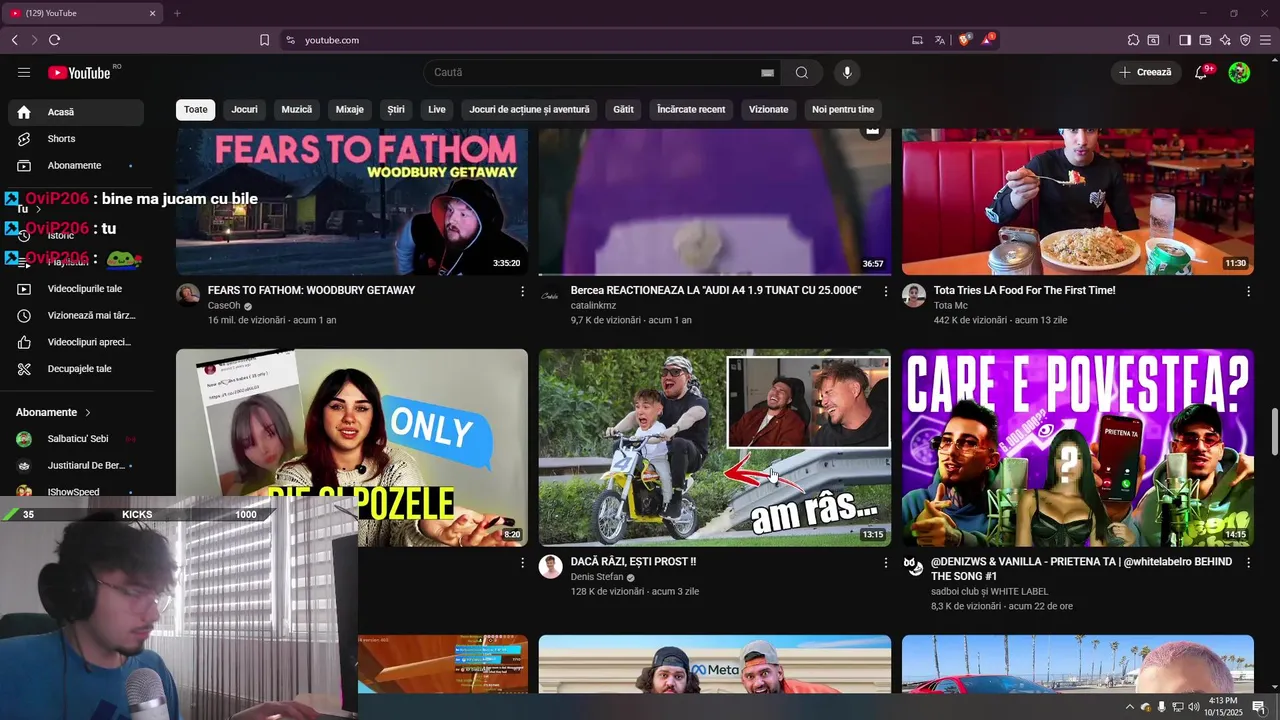
Task: Open the YouTube hamburger guide menu
Action: click(24, 72)
